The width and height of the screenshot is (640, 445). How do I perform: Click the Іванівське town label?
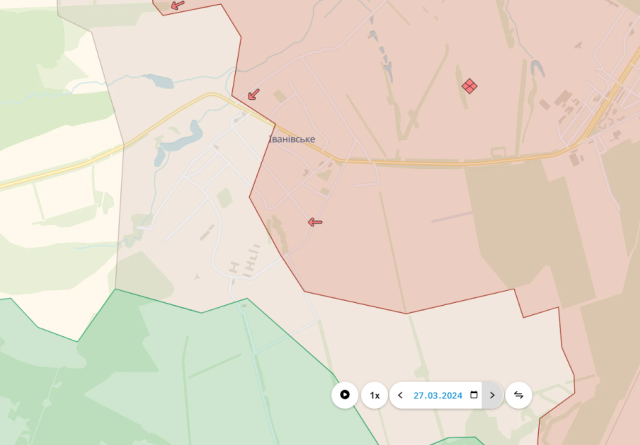point(293,139)
